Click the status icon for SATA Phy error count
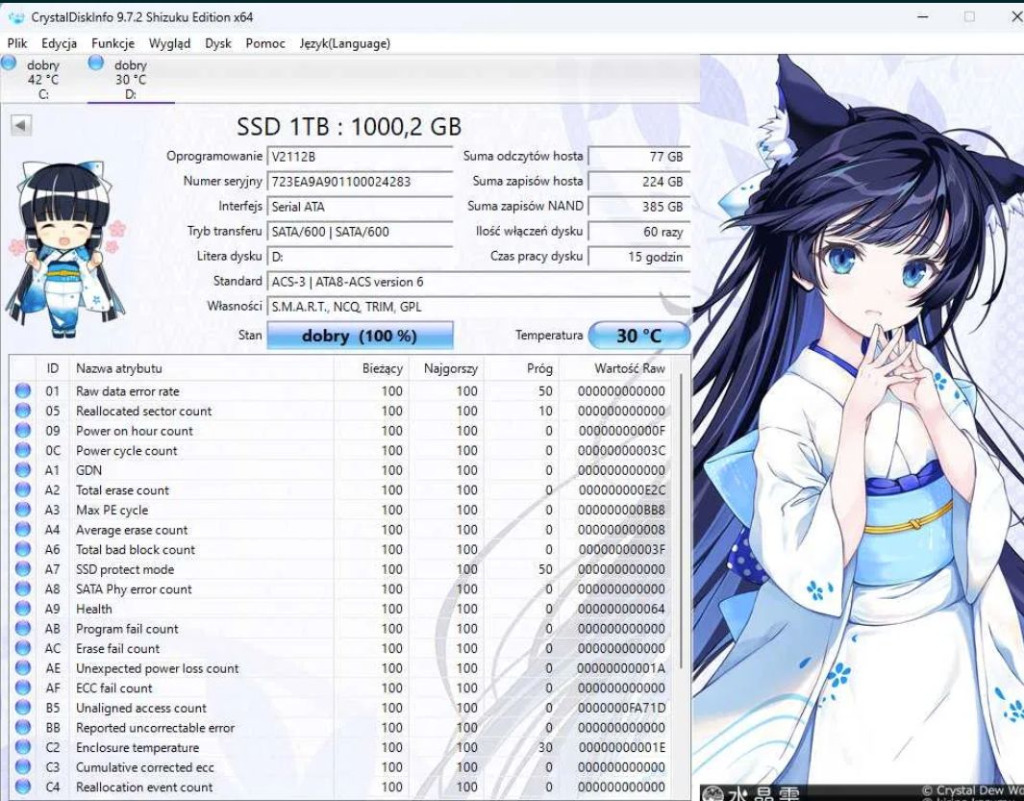Viewport: 1024px width, 801px height. pos(23,589)
